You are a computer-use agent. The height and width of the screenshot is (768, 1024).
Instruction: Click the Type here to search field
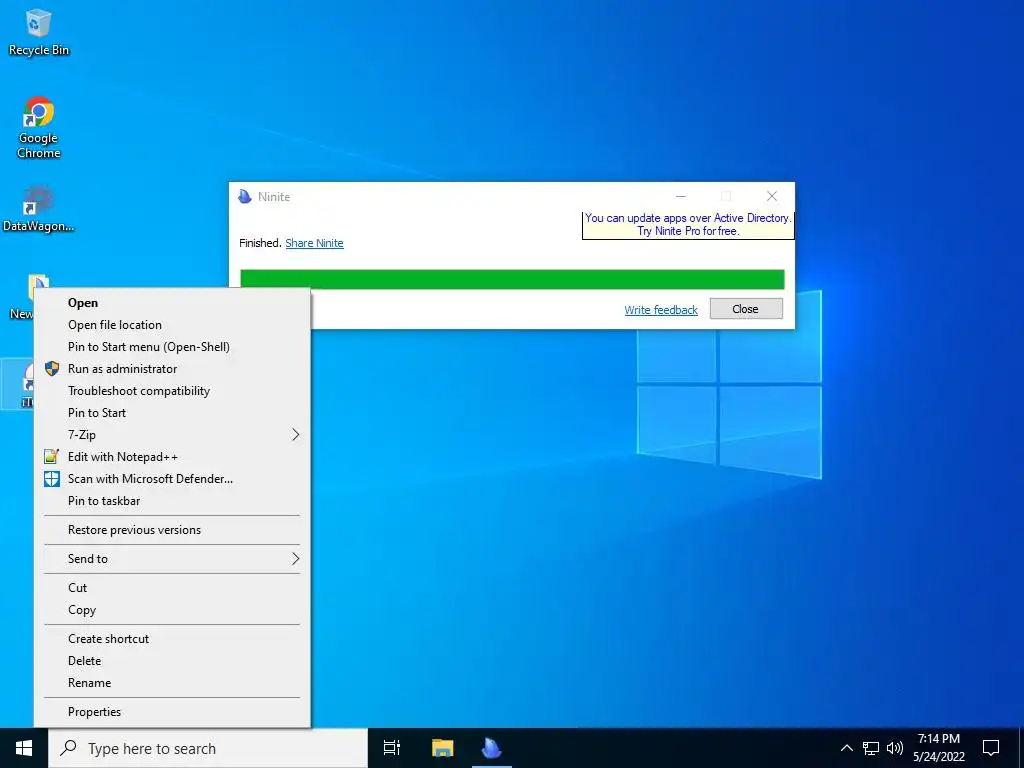(x=208, y=748)
